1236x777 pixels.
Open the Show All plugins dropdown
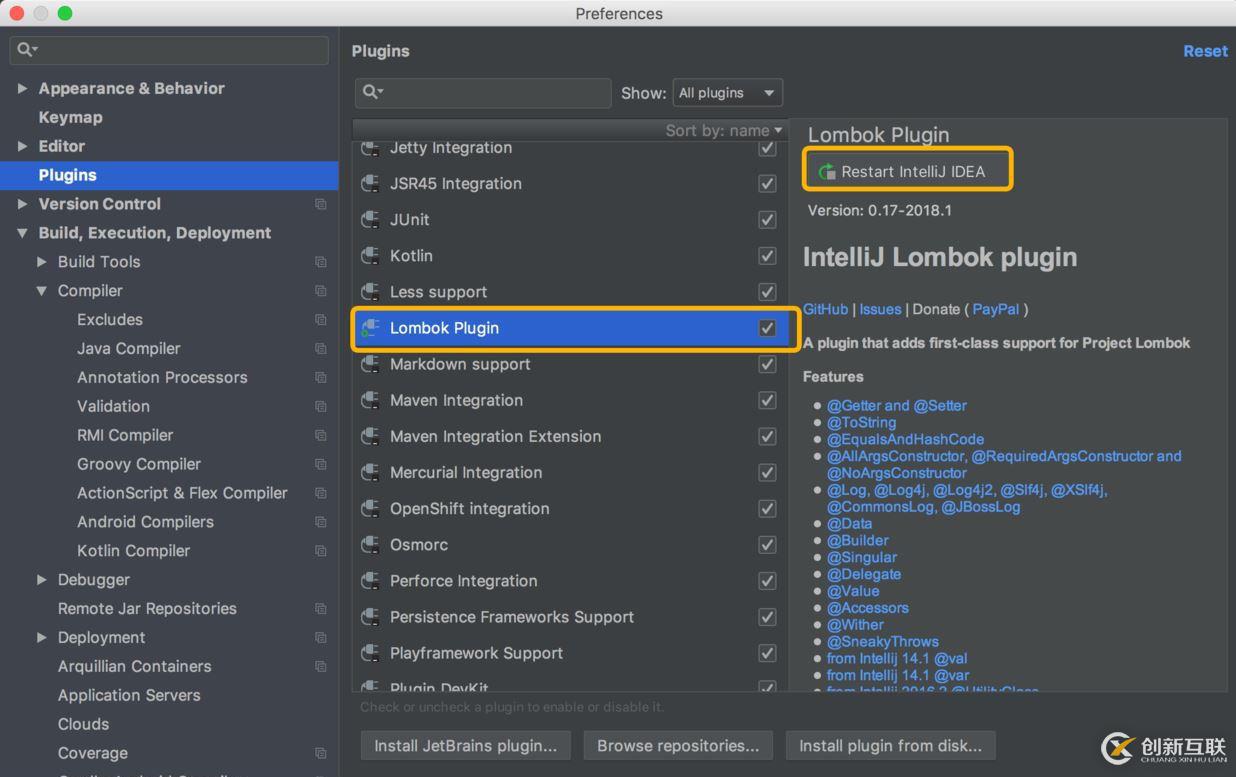727,93
